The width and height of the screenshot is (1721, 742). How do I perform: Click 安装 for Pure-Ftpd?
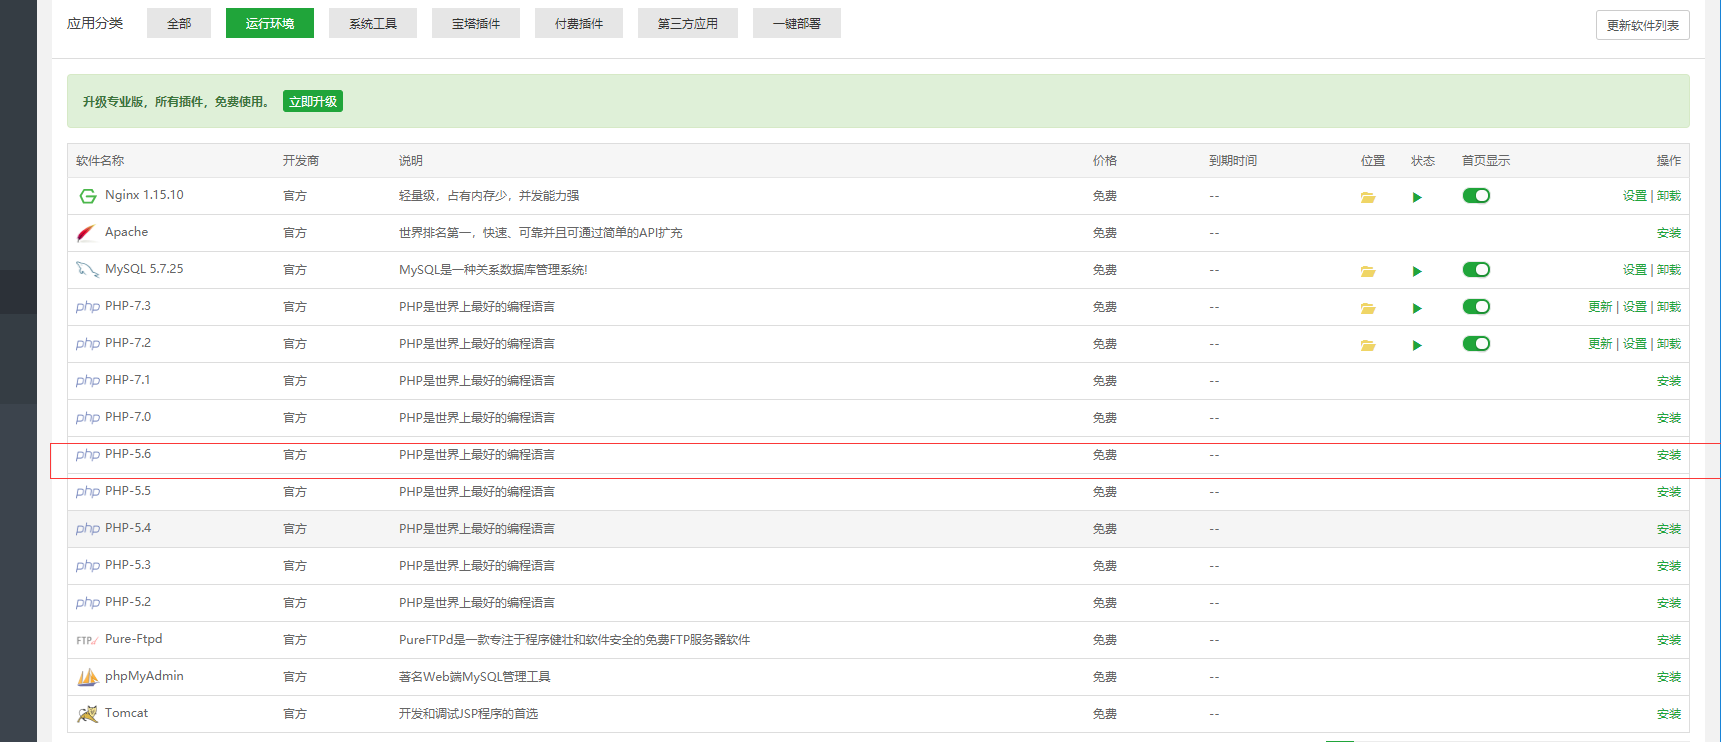1669,640
